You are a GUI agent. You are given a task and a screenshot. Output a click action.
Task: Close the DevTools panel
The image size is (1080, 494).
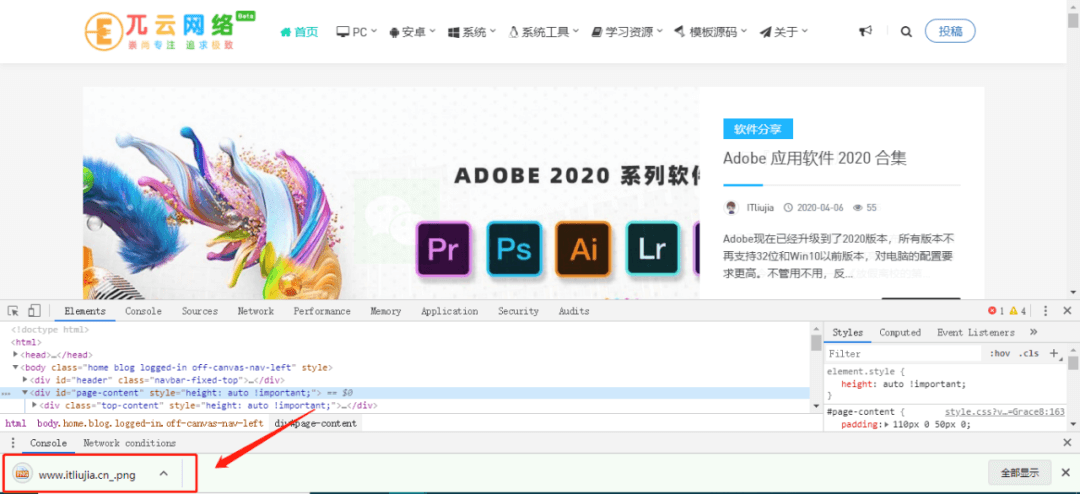(1067, 311)
